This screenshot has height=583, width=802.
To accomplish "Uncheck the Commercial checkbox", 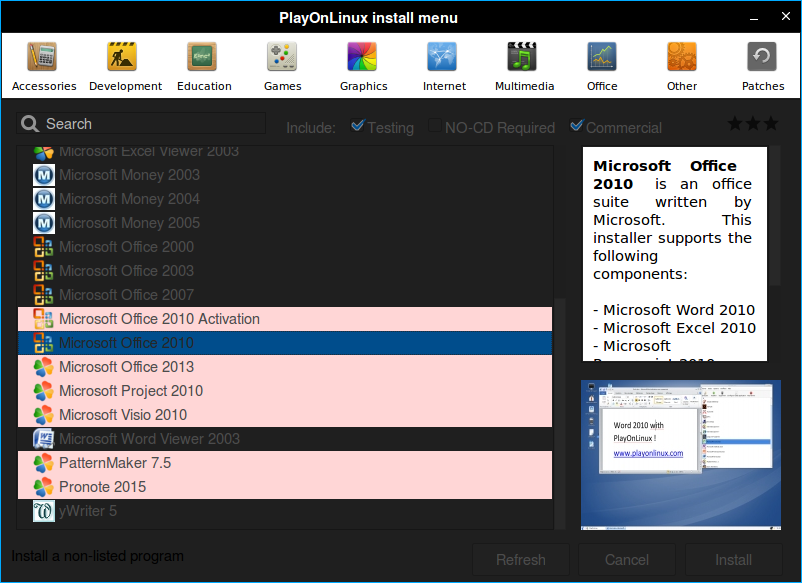I will [576, 127].
